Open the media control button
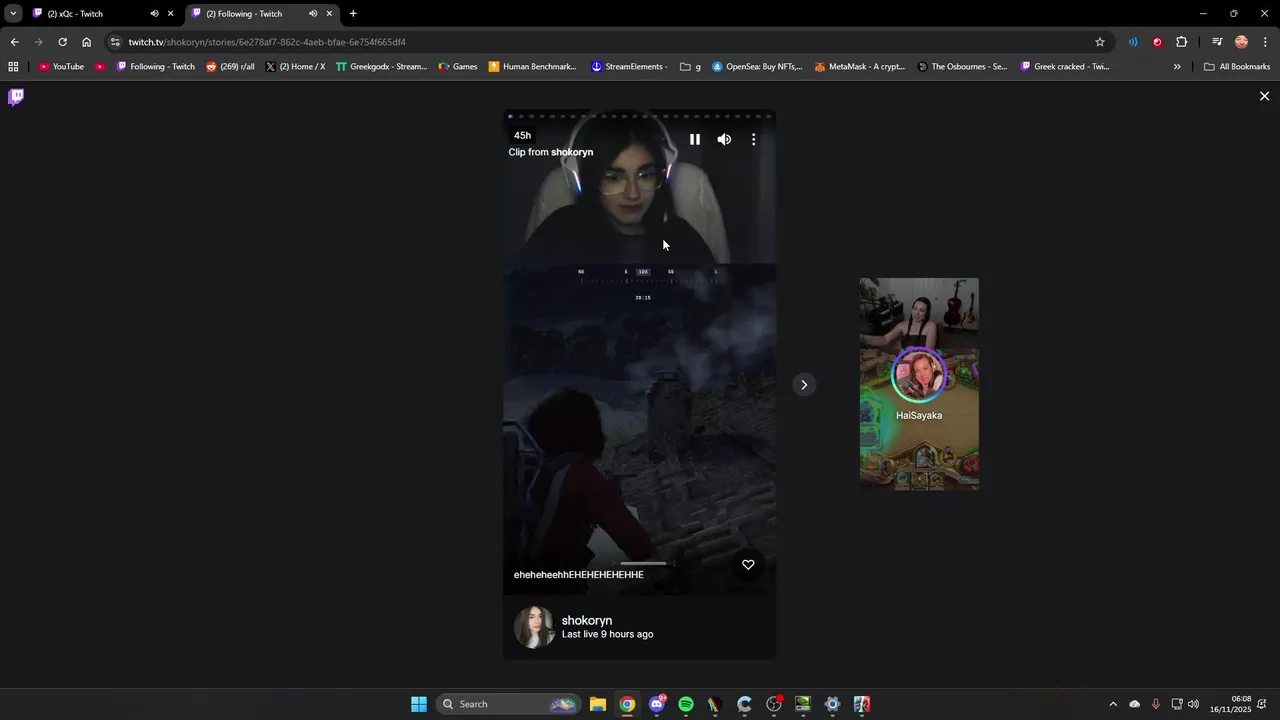This screenshot has width=1280, height=720. tap(1217, 42)
